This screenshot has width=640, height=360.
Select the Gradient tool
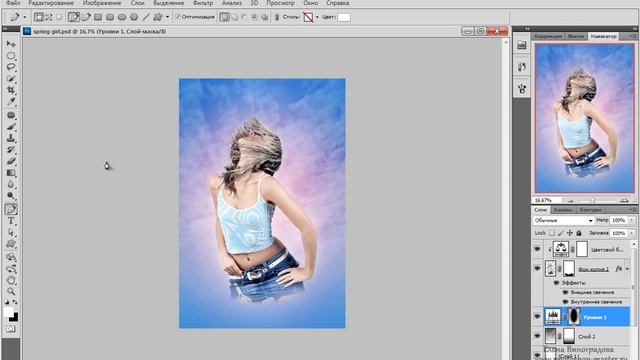pos(11,173)
